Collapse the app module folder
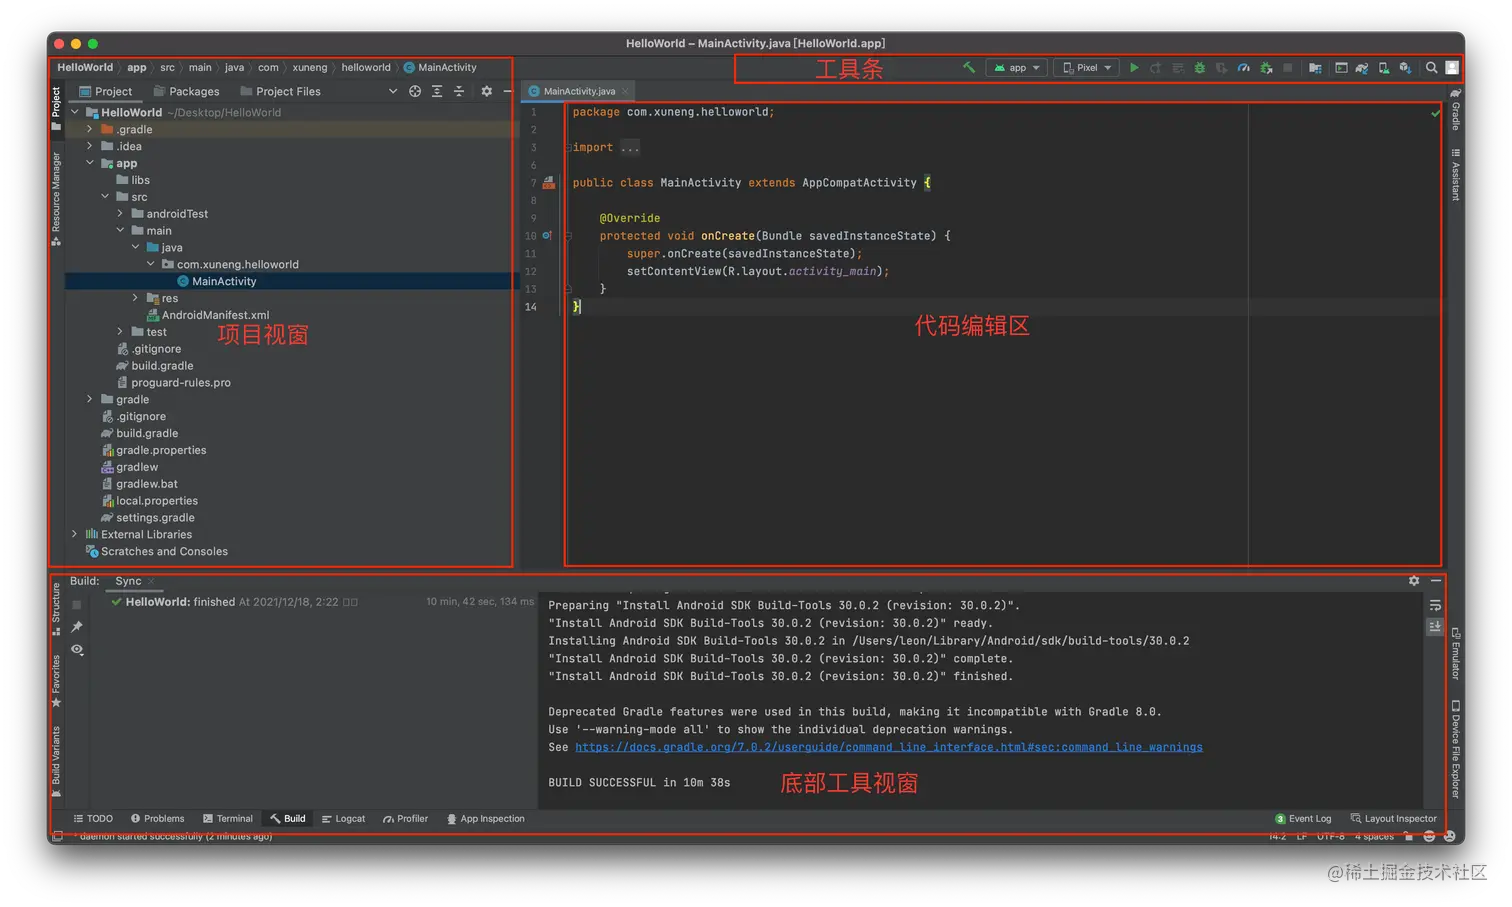The width and height of the screenshot is (1512, 907). click(90, 163)
